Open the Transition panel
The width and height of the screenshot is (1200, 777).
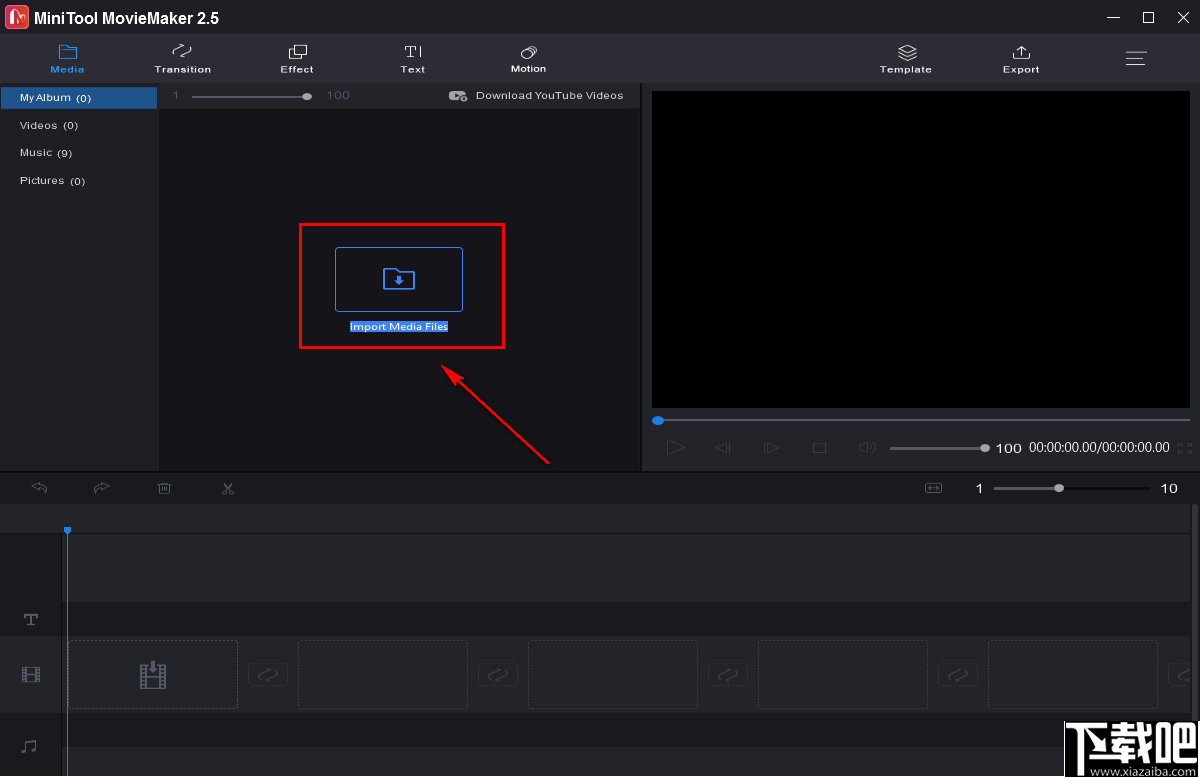pos(182,58)
